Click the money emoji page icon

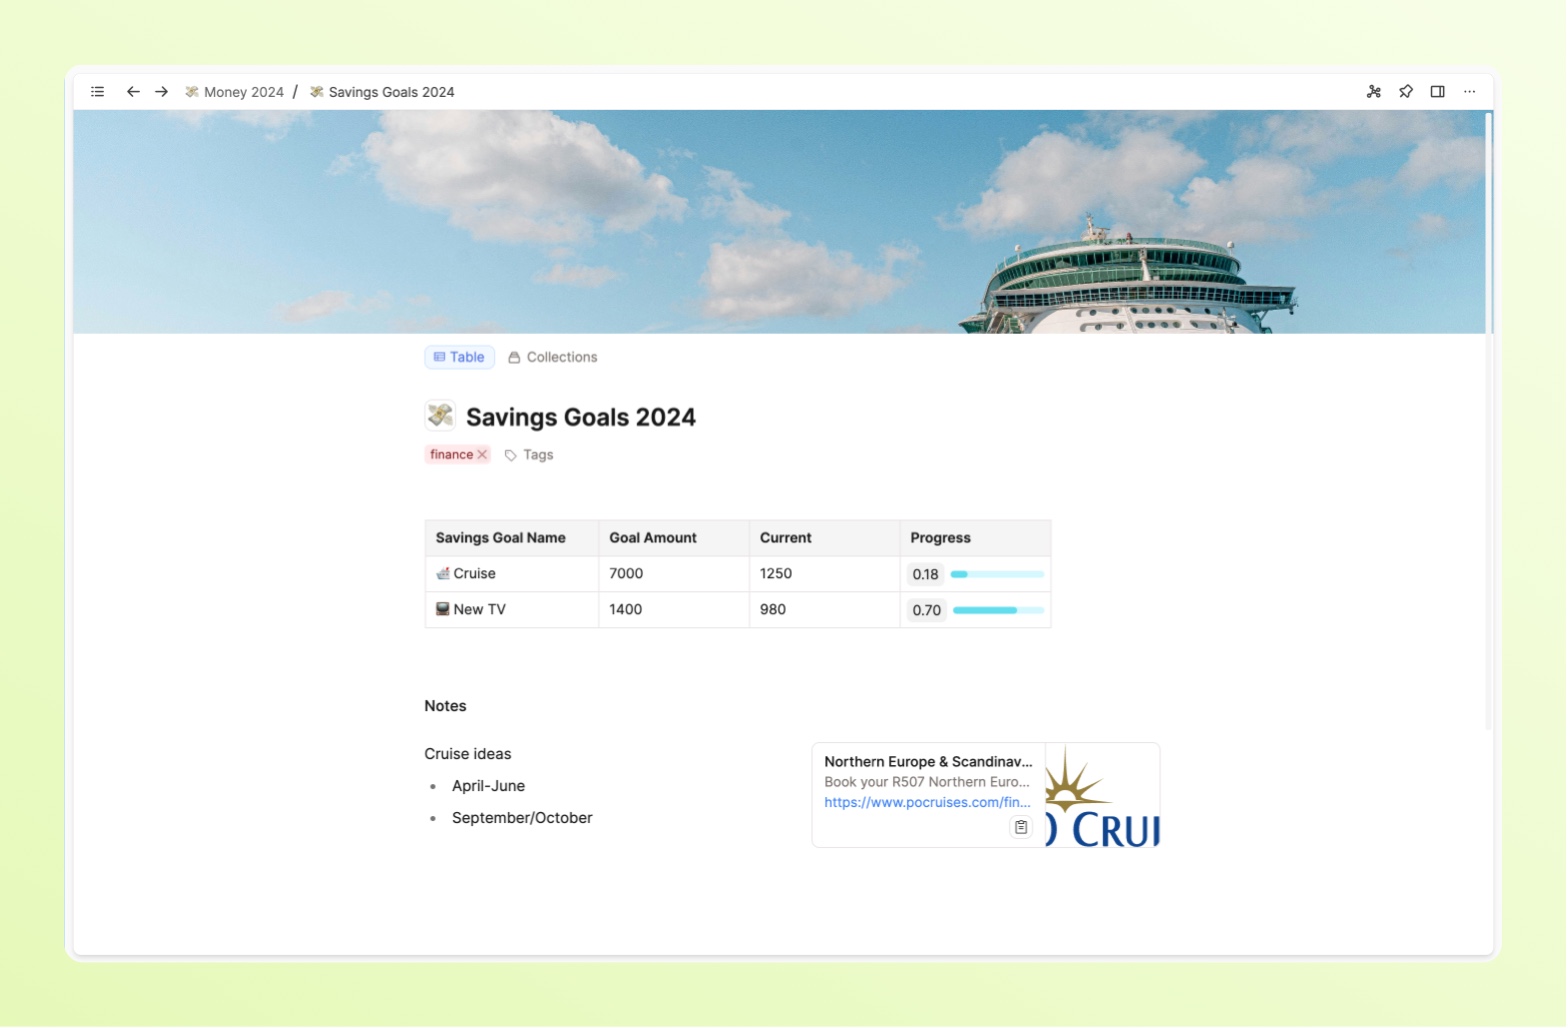pyautogui.click(x=440, y=416)
